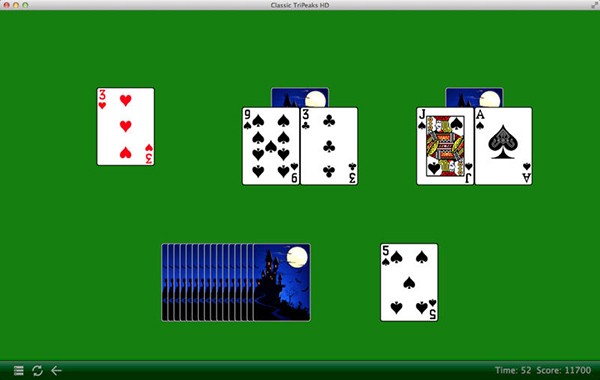
Task: Click face-down card above 9 of spades
Action: tap(300, 97)
